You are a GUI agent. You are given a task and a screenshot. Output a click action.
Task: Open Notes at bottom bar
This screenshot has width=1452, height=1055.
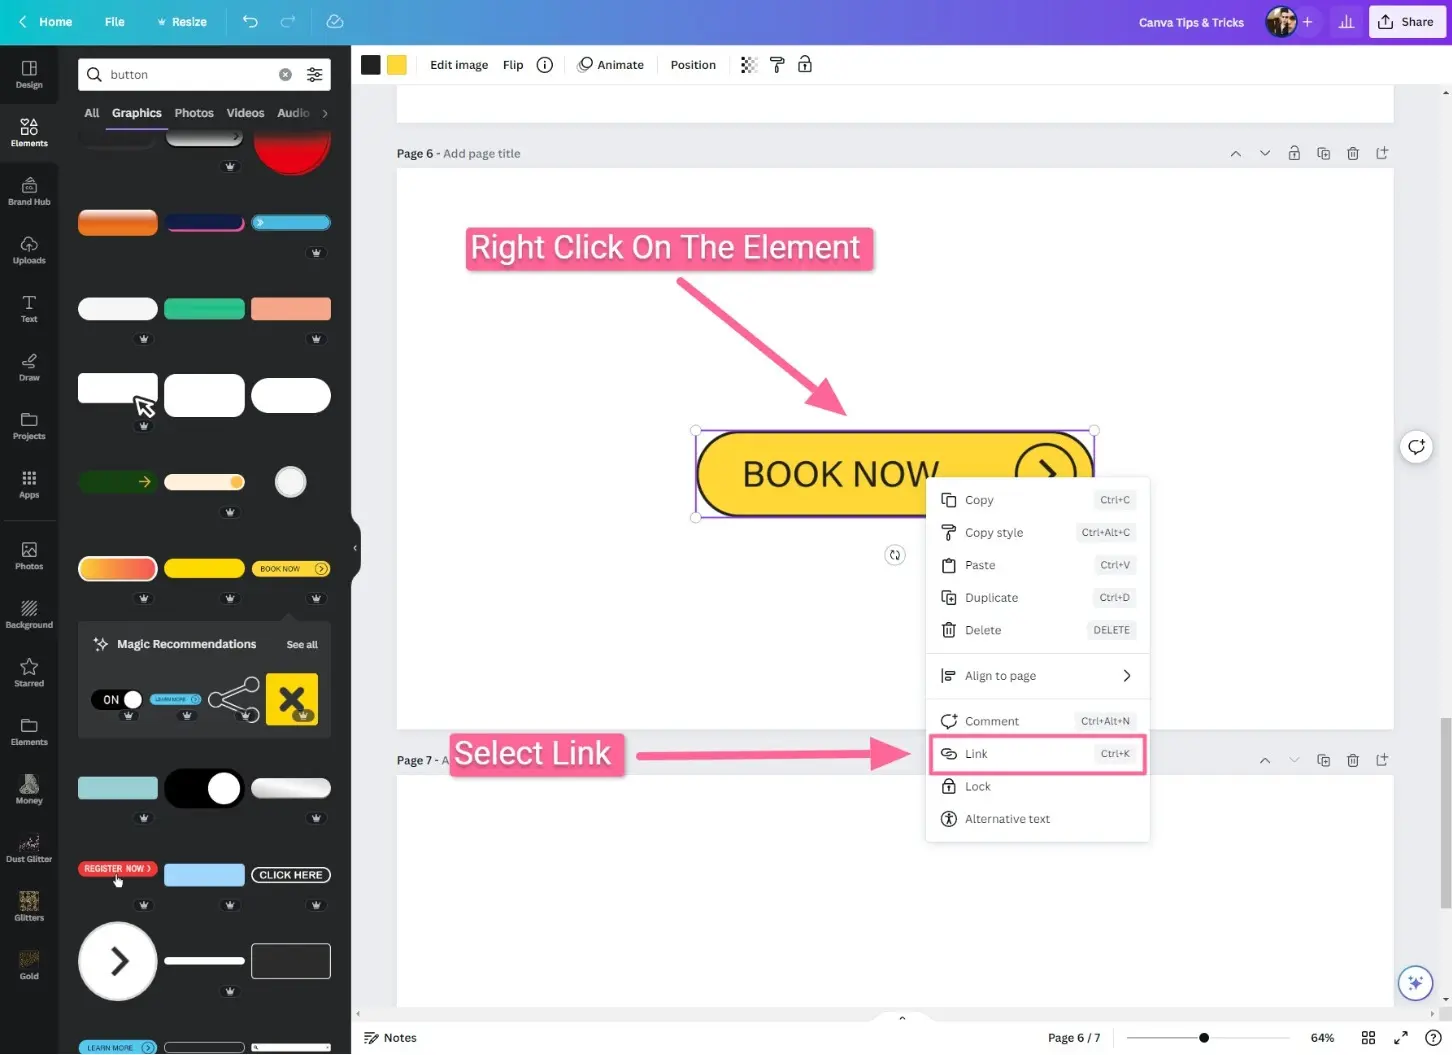click(390, 1038)
